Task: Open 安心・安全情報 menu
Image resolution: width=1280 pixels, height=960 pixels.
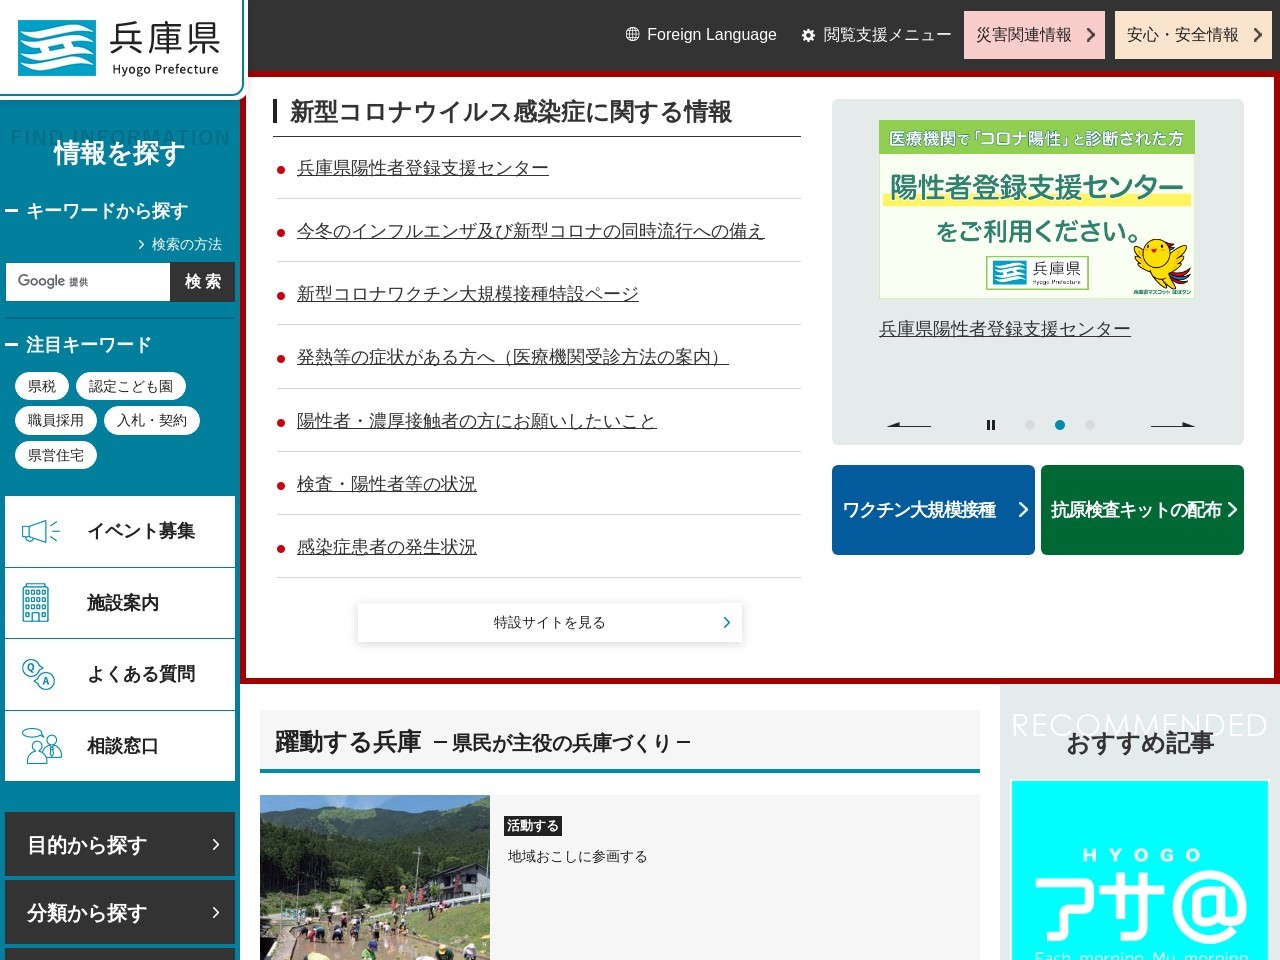Action: coord(1193,35)
